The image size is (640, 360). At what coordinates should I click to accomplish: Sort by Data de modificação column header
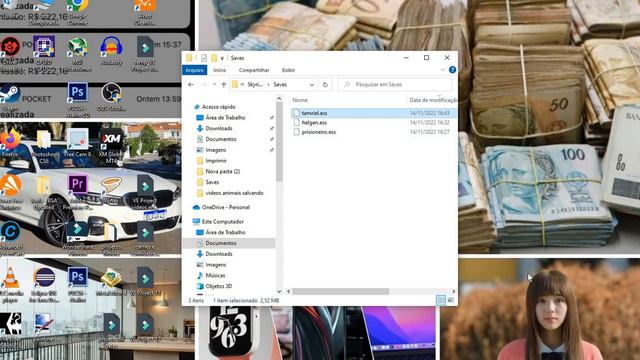433,100
